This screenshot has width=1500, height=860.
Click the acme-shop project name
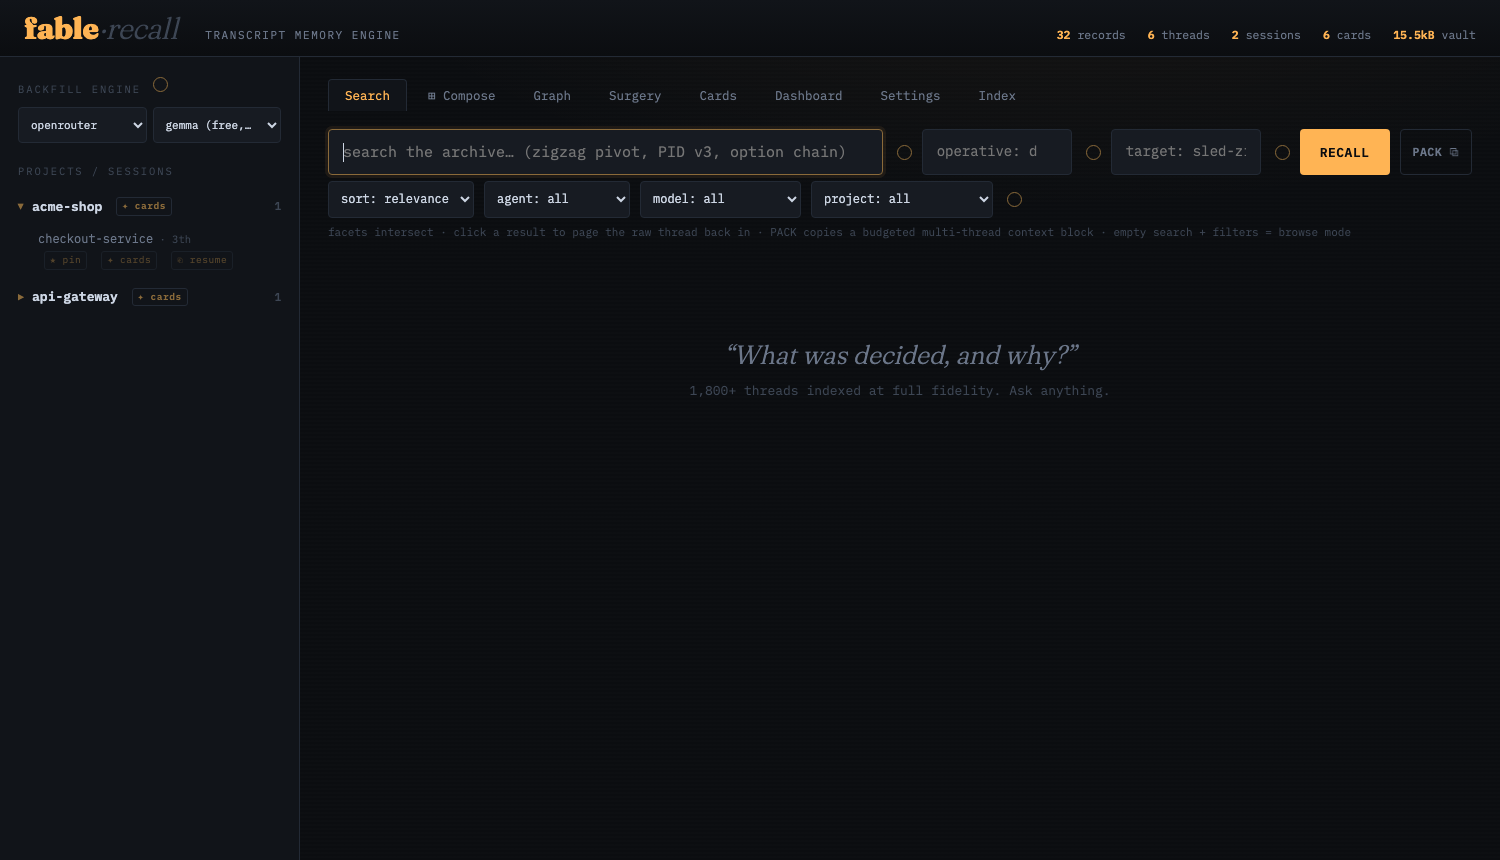click(x=67, y=207)
